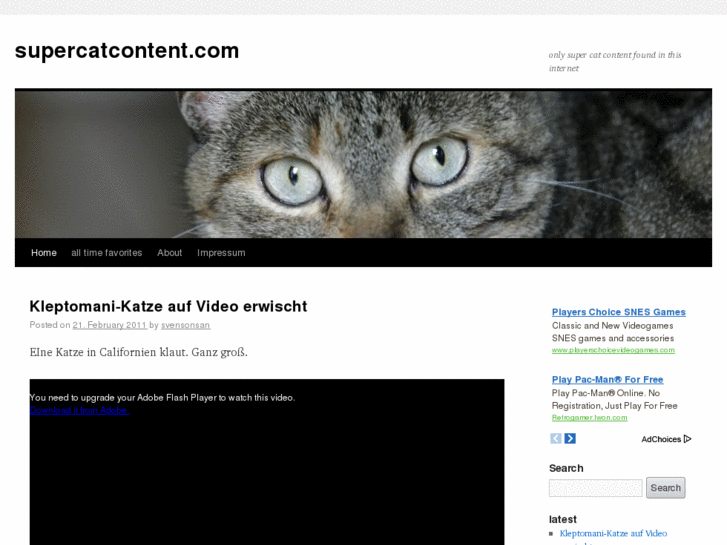Click Classic and New Videogames ad text
Viewport: 727px width, 545px height.
pyautogui.click(x=612, y=326)
